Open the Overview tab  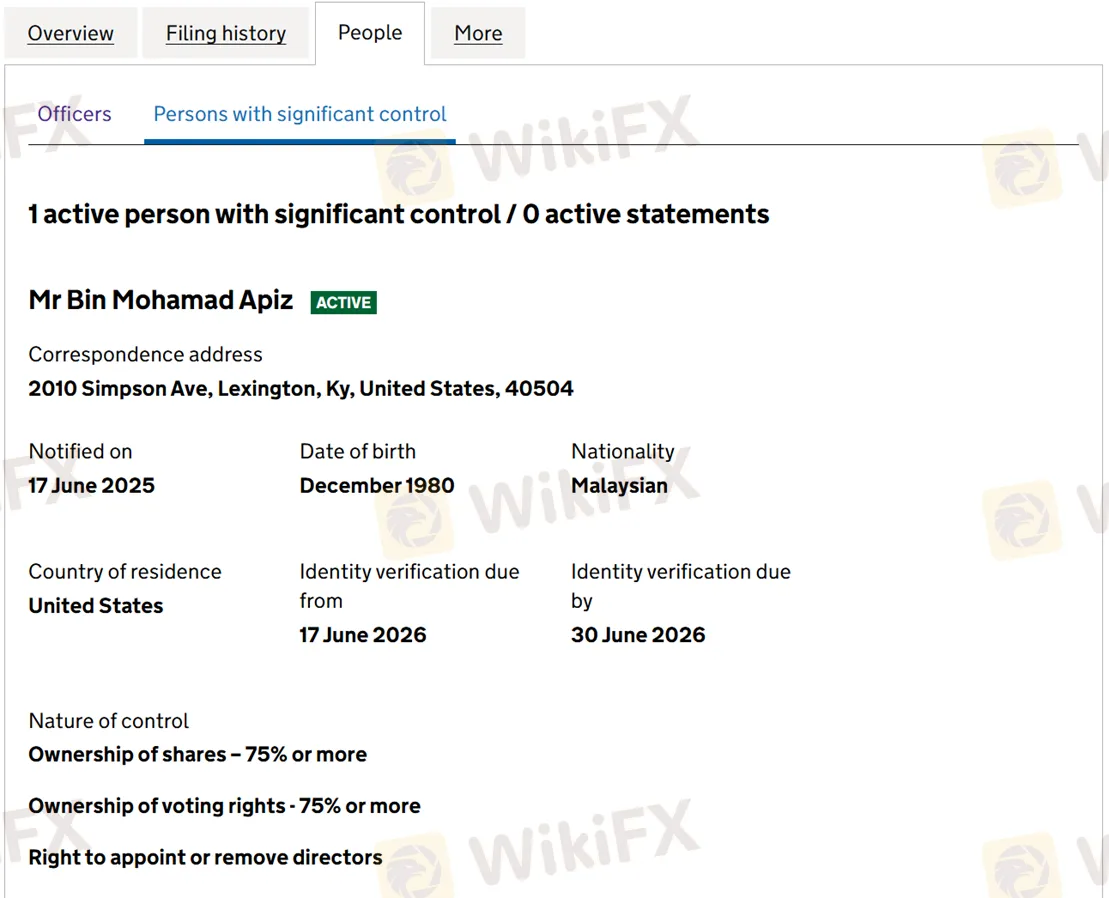71,34
